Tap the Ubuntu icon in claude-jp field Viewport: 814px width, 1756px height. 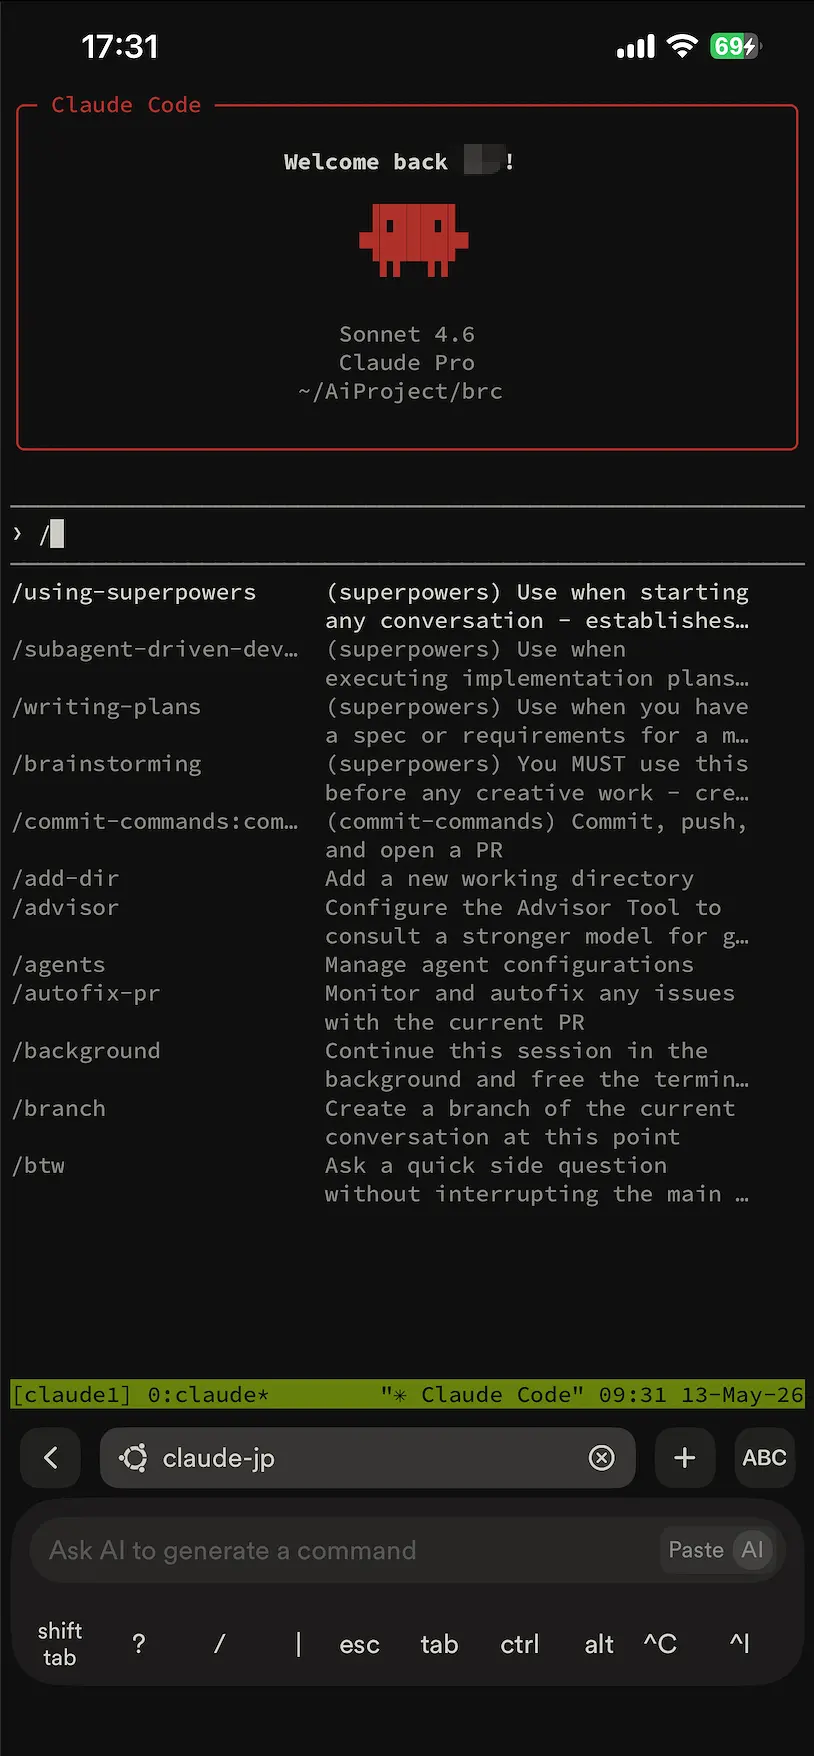point(134,1458)
